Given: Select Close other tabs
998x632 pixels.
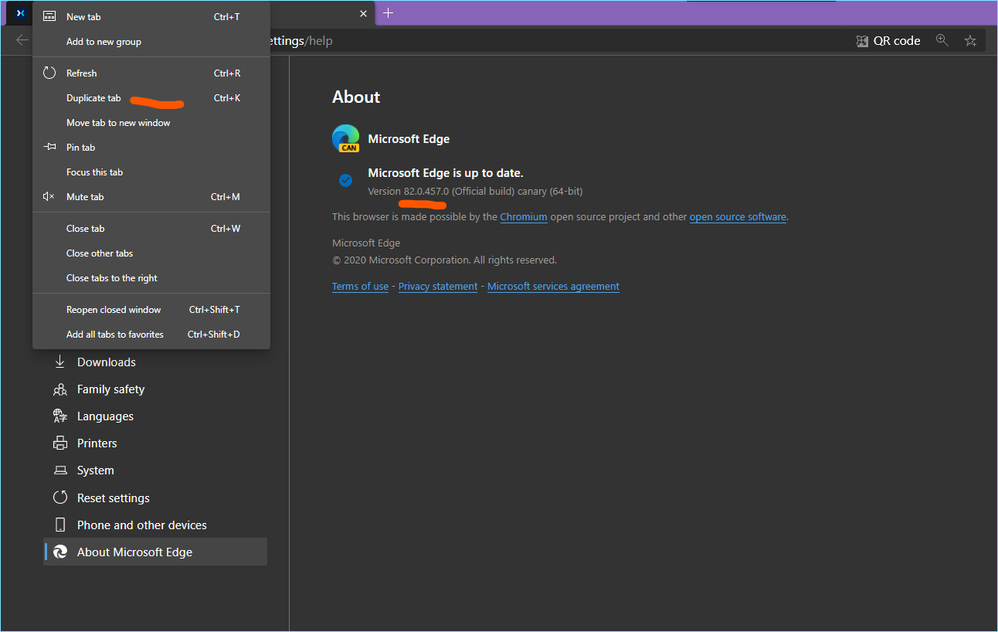Looking at the screenshot, I should pos(151,253).
